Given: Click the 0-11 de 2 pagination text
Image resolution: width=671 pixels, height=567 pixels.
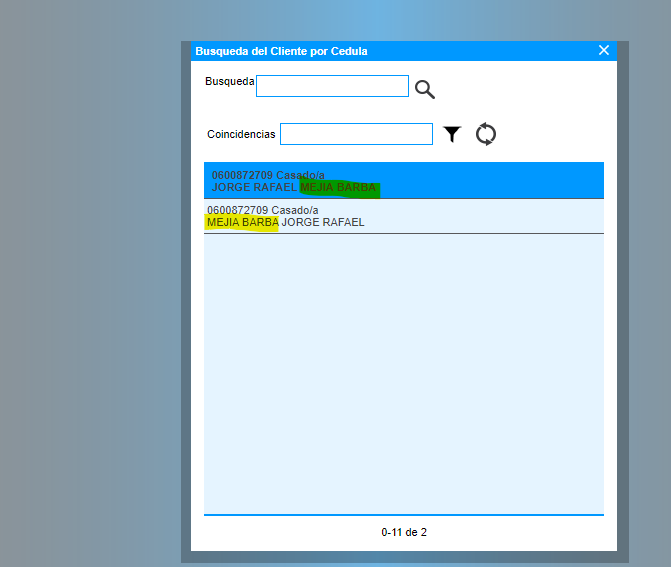Looking at the screenshot, I should tap(404, 532).
